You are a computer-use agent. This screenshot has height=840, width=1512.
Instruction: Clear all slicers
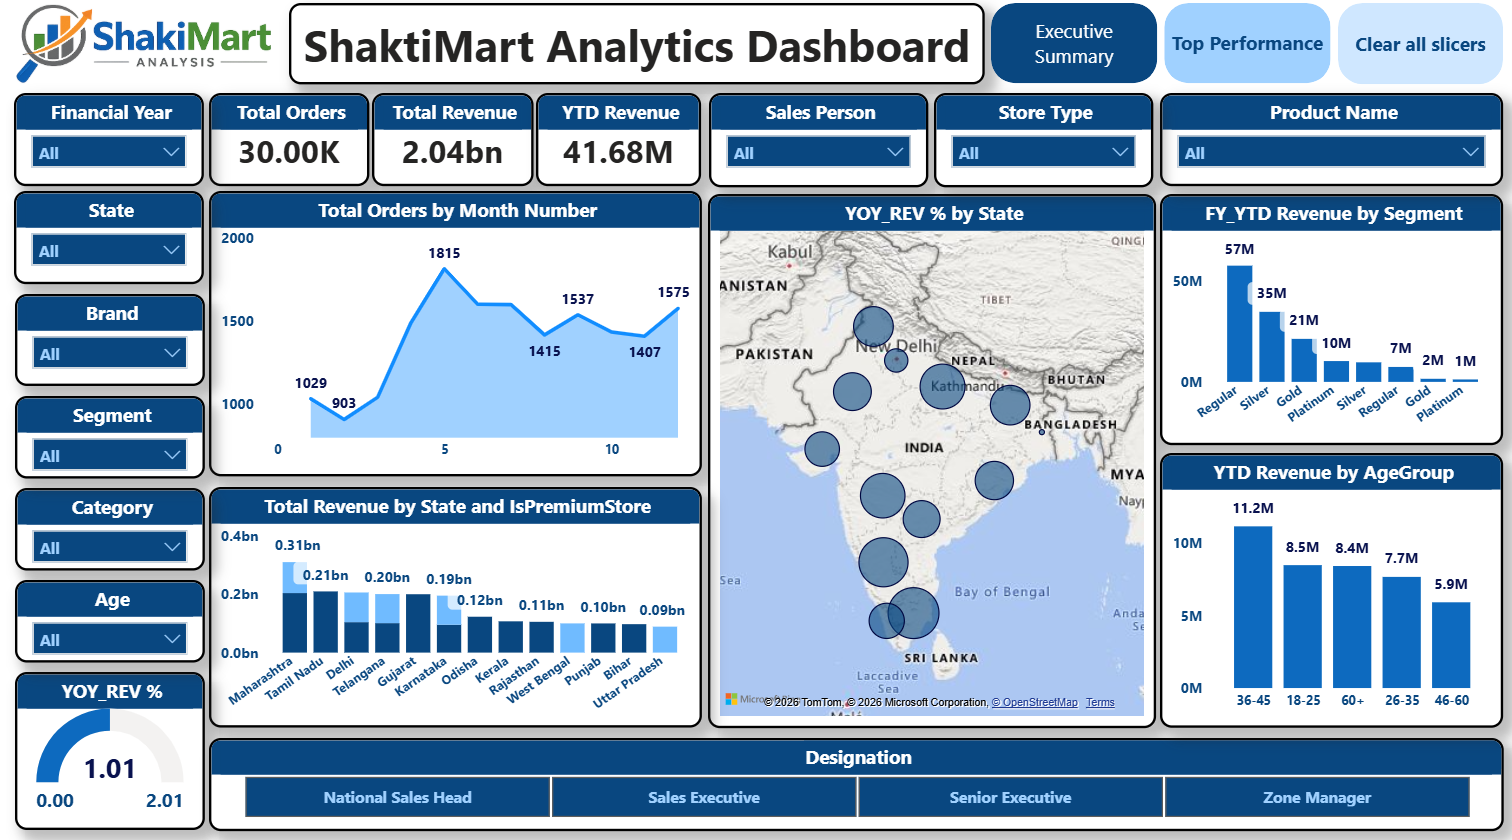pyautogui.click(x=1420, y=44)
